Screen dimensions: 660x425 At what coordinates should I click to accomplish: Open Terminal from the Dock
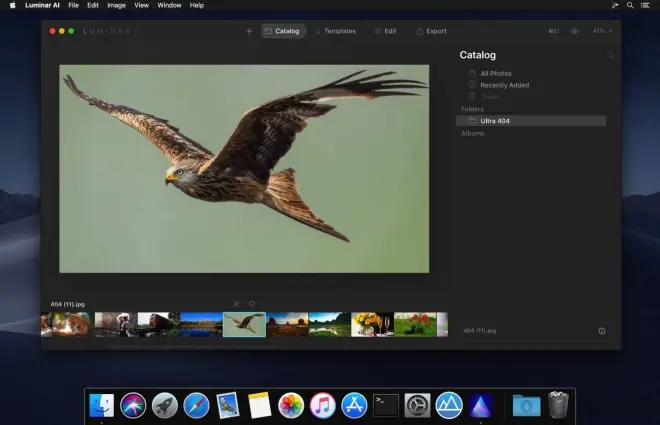(x=386, y=405)
